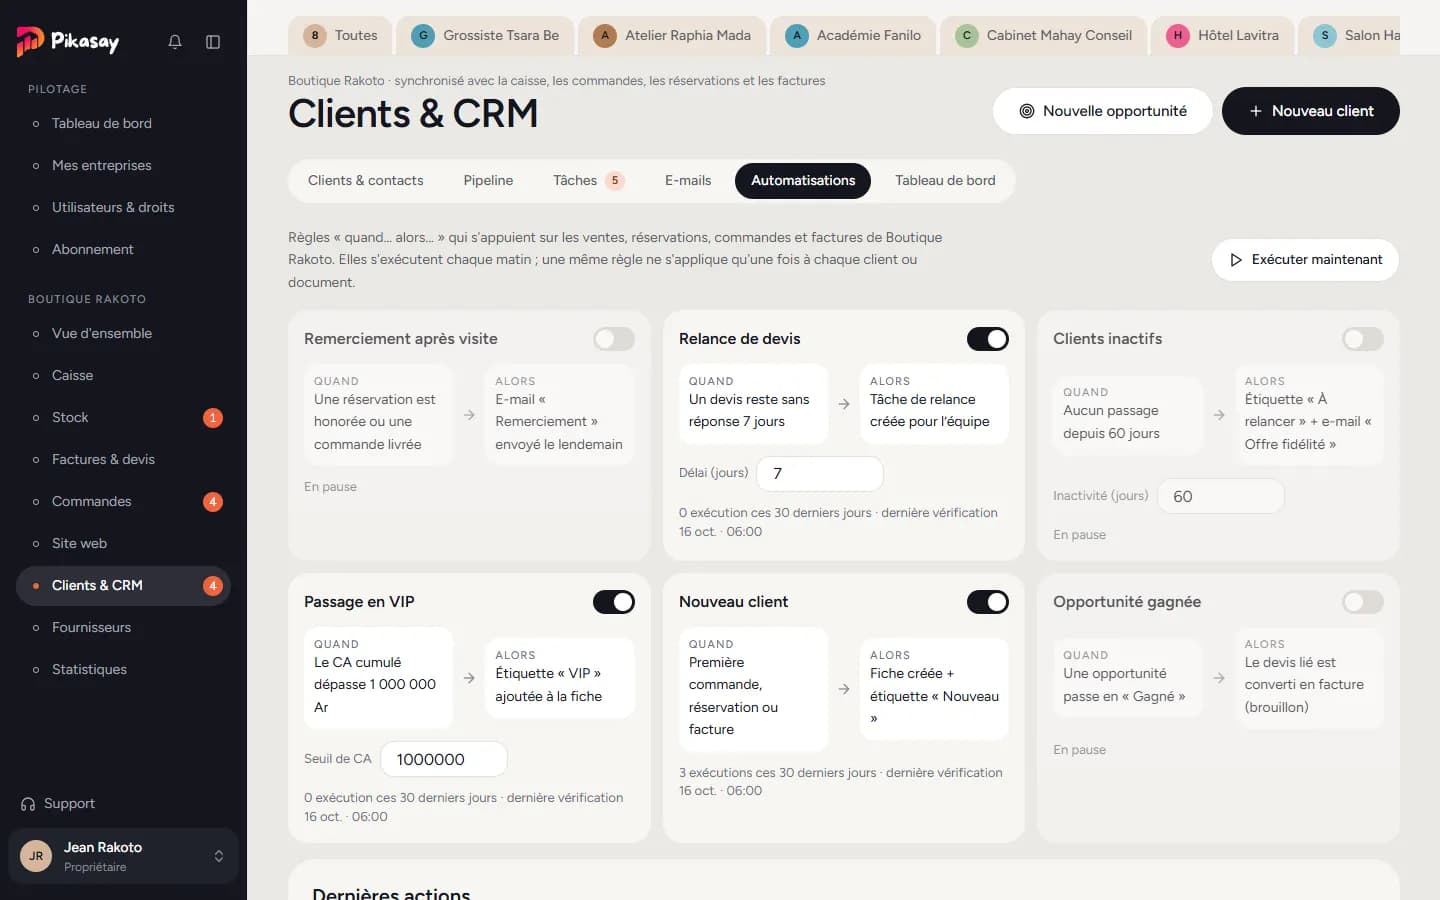1440x900 pixels.
Task: Click the Cabinet Mahay Conseil avatar C
Action: point(966,36)
